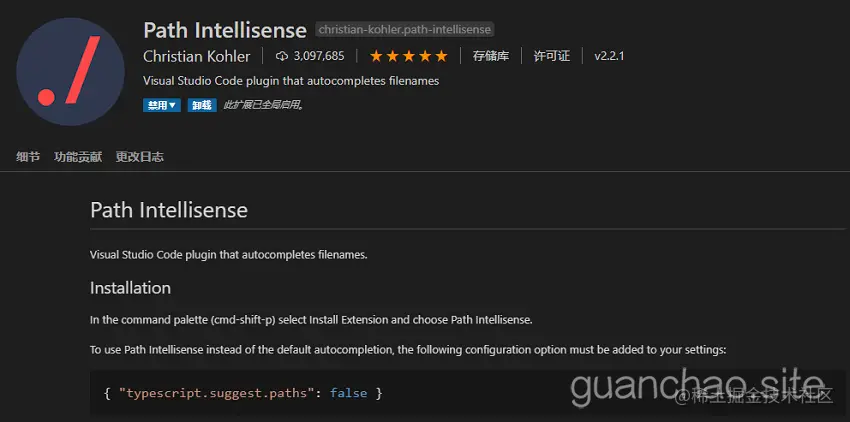
Task: Click the v2.2.1 version label
Action: click(x=609, y=56)
